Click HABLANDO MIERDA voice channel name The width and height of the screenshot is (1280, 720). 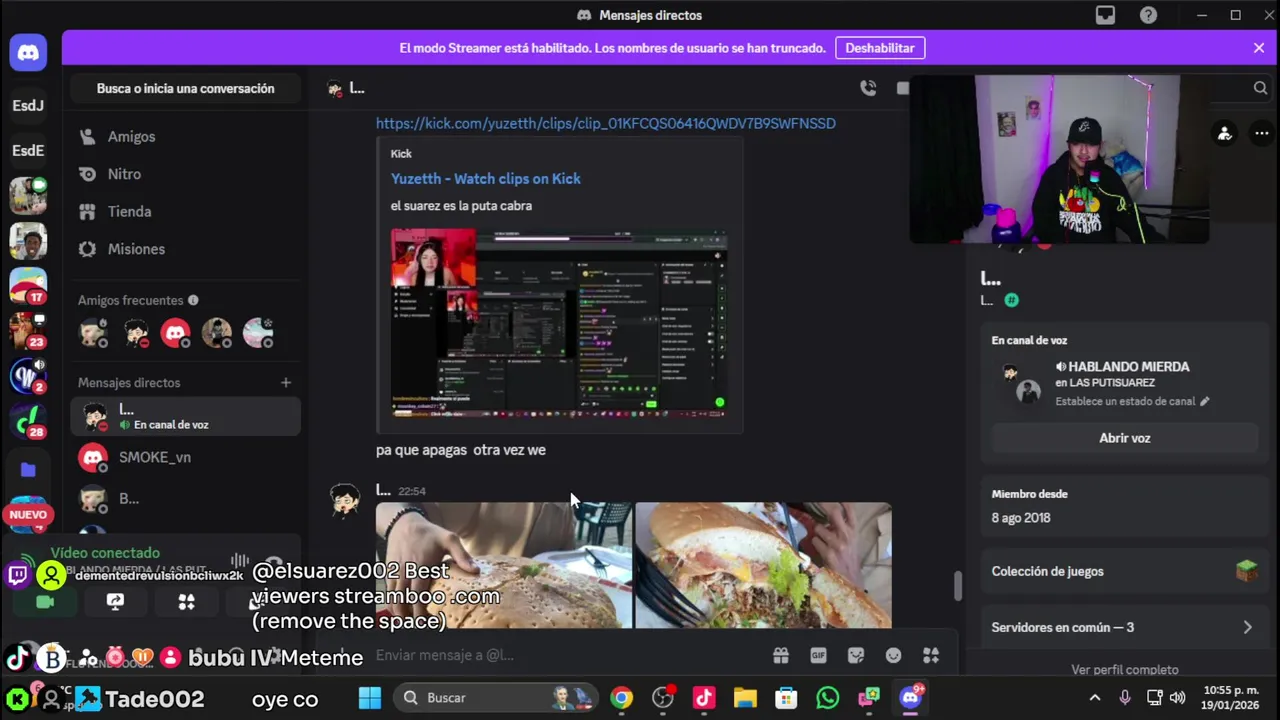click(x=1129, y=367)
